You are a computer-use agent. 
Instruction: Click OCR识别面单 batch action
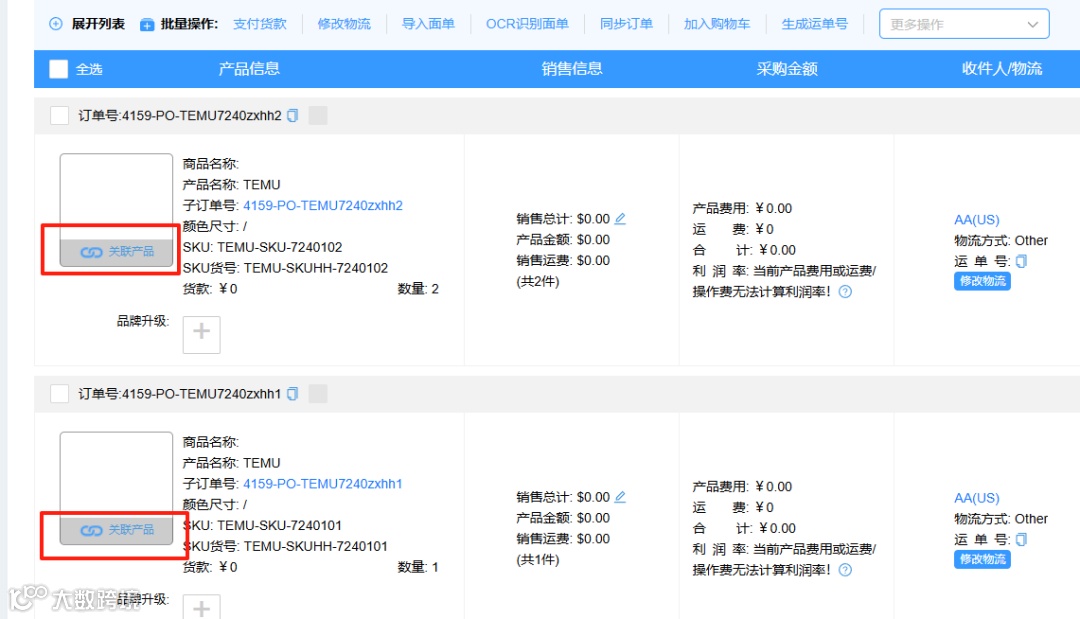[527, 24]
